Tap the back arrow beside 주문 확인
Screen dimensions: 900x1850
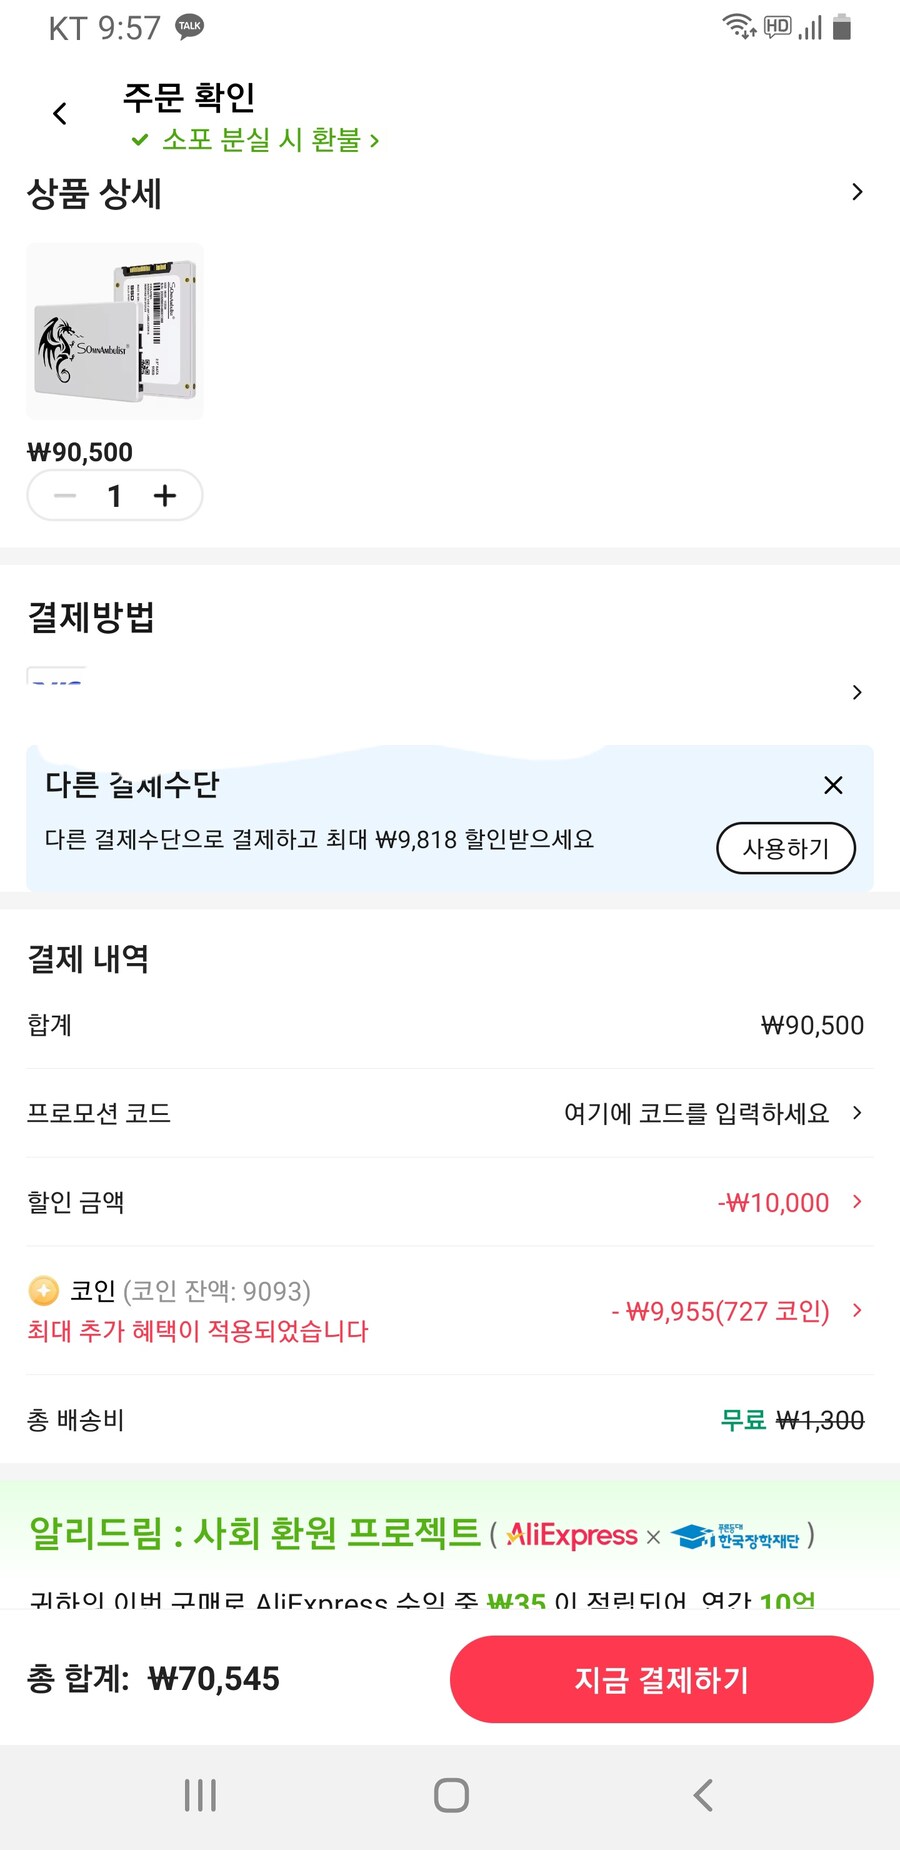[x=60, y=114]
